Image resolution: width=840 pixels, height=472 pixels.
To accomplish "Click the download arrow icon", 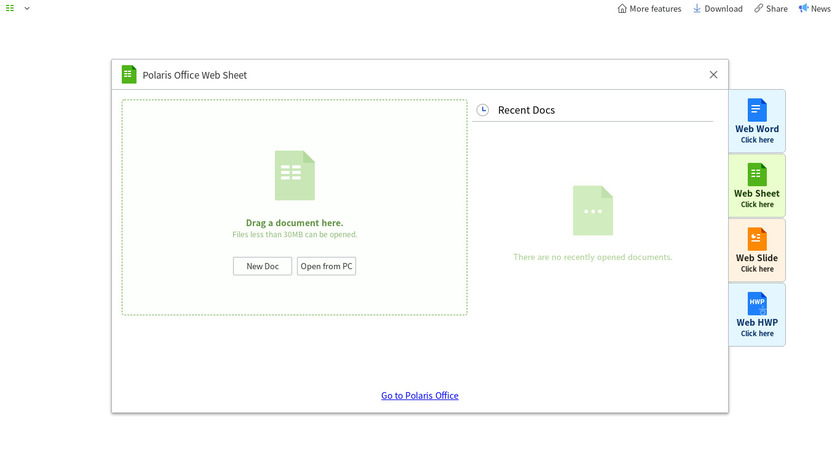I will click(697, 9).
